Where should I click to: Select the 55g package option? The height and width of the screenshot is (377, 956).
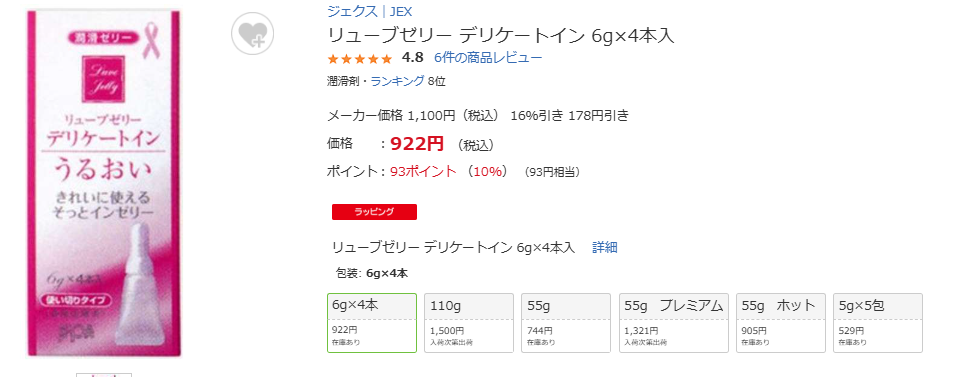[x=566, y=323]
